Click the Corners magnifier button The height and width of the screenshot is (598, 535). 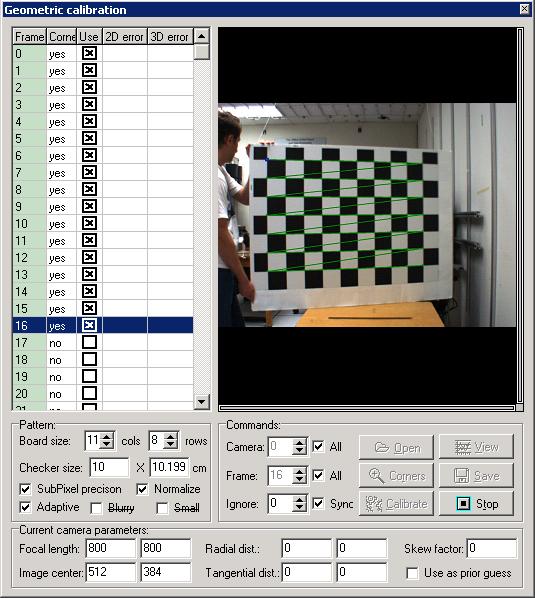point(396,475)
